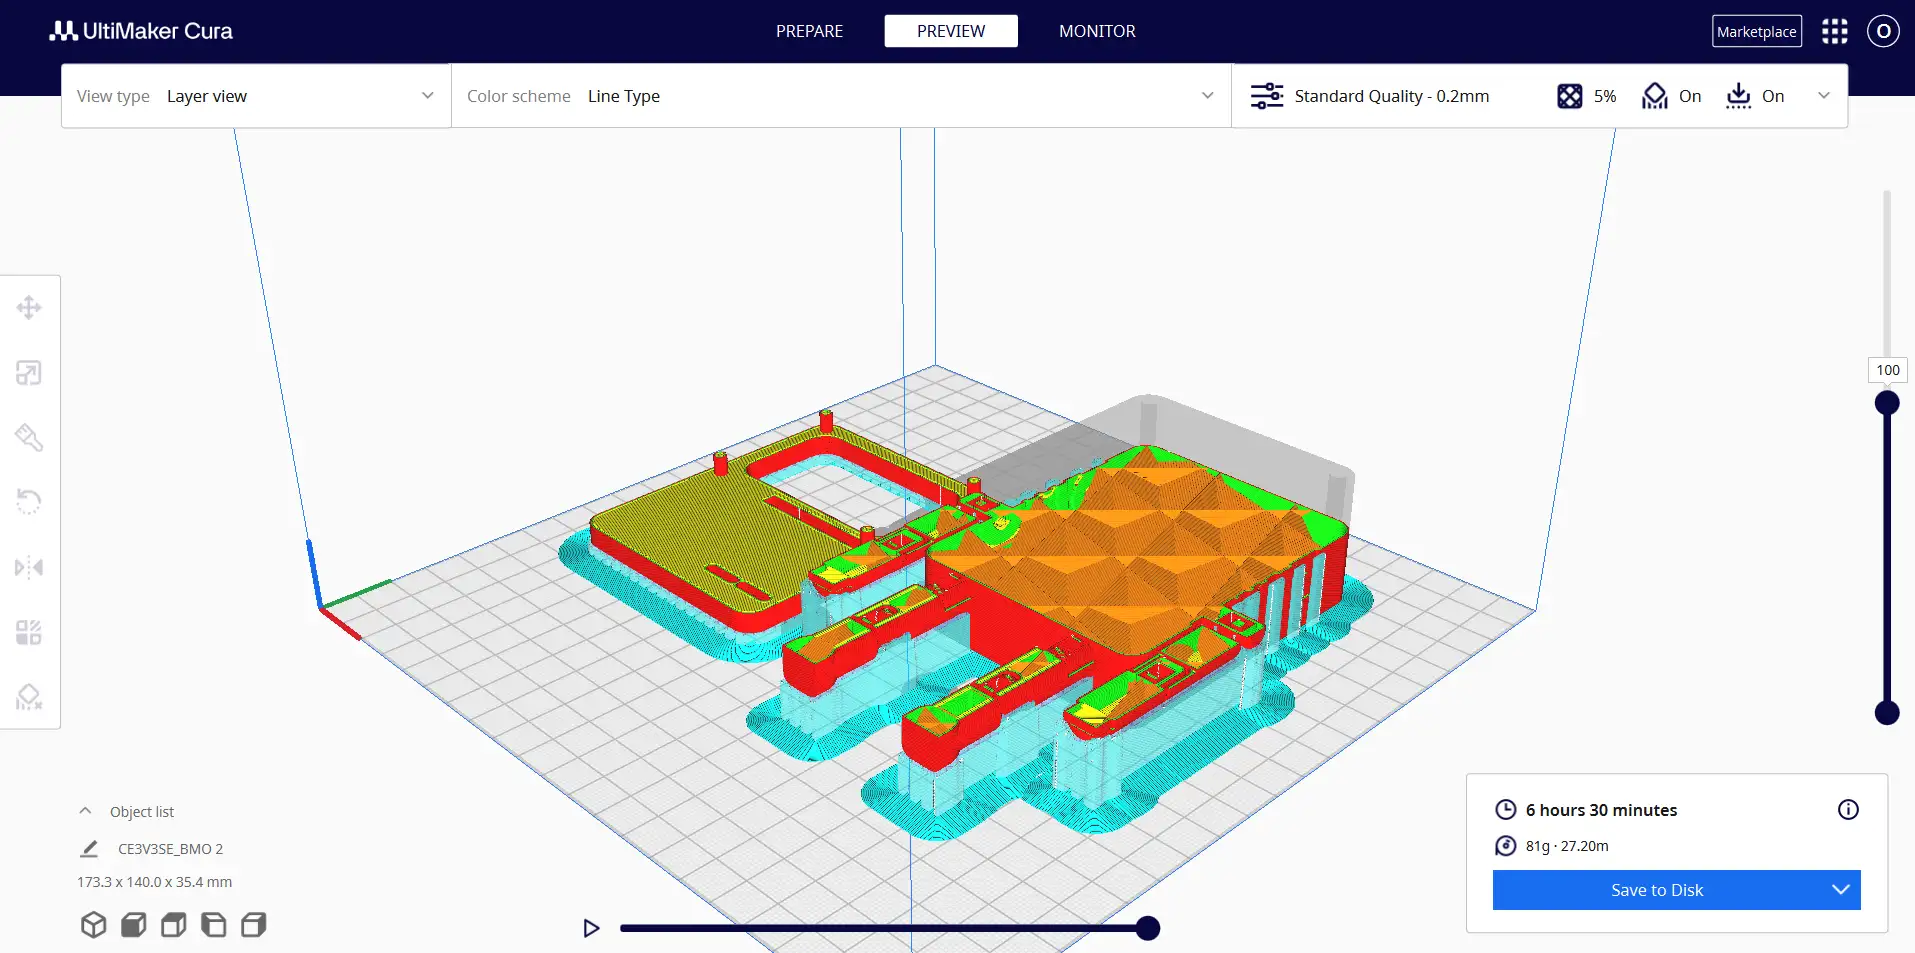1915x953 pixels.
Task: Click the lower layer slider handle
Action: (x=1887, y=712)
